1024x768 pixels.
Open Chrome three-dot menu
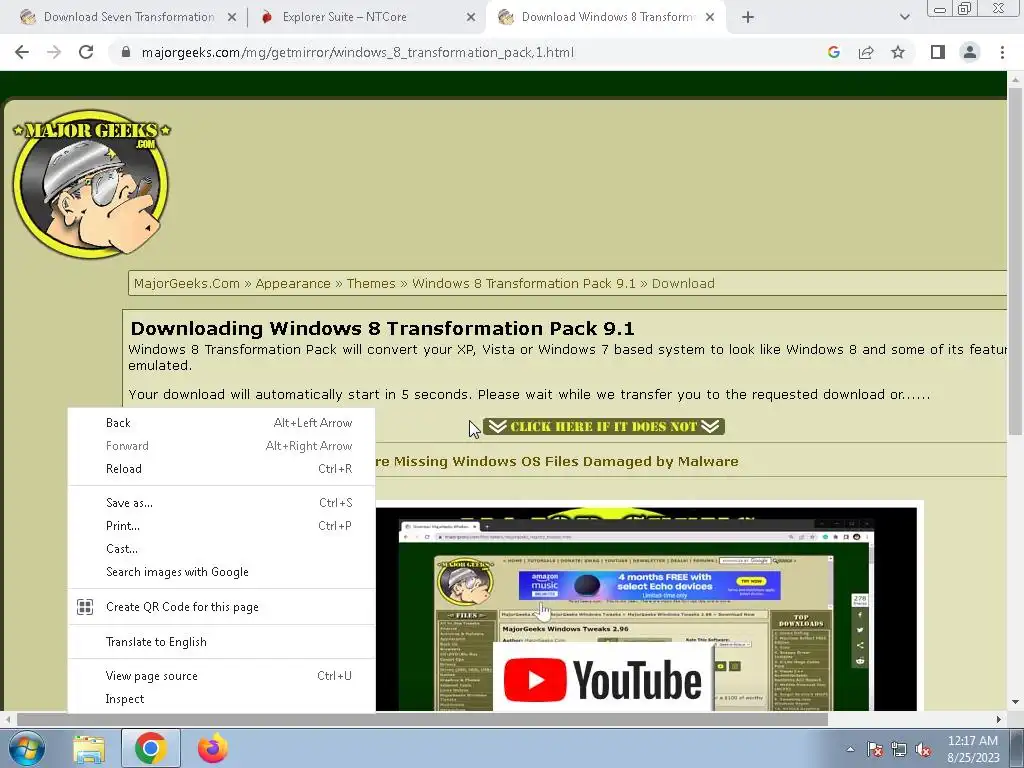[1002, 52]
